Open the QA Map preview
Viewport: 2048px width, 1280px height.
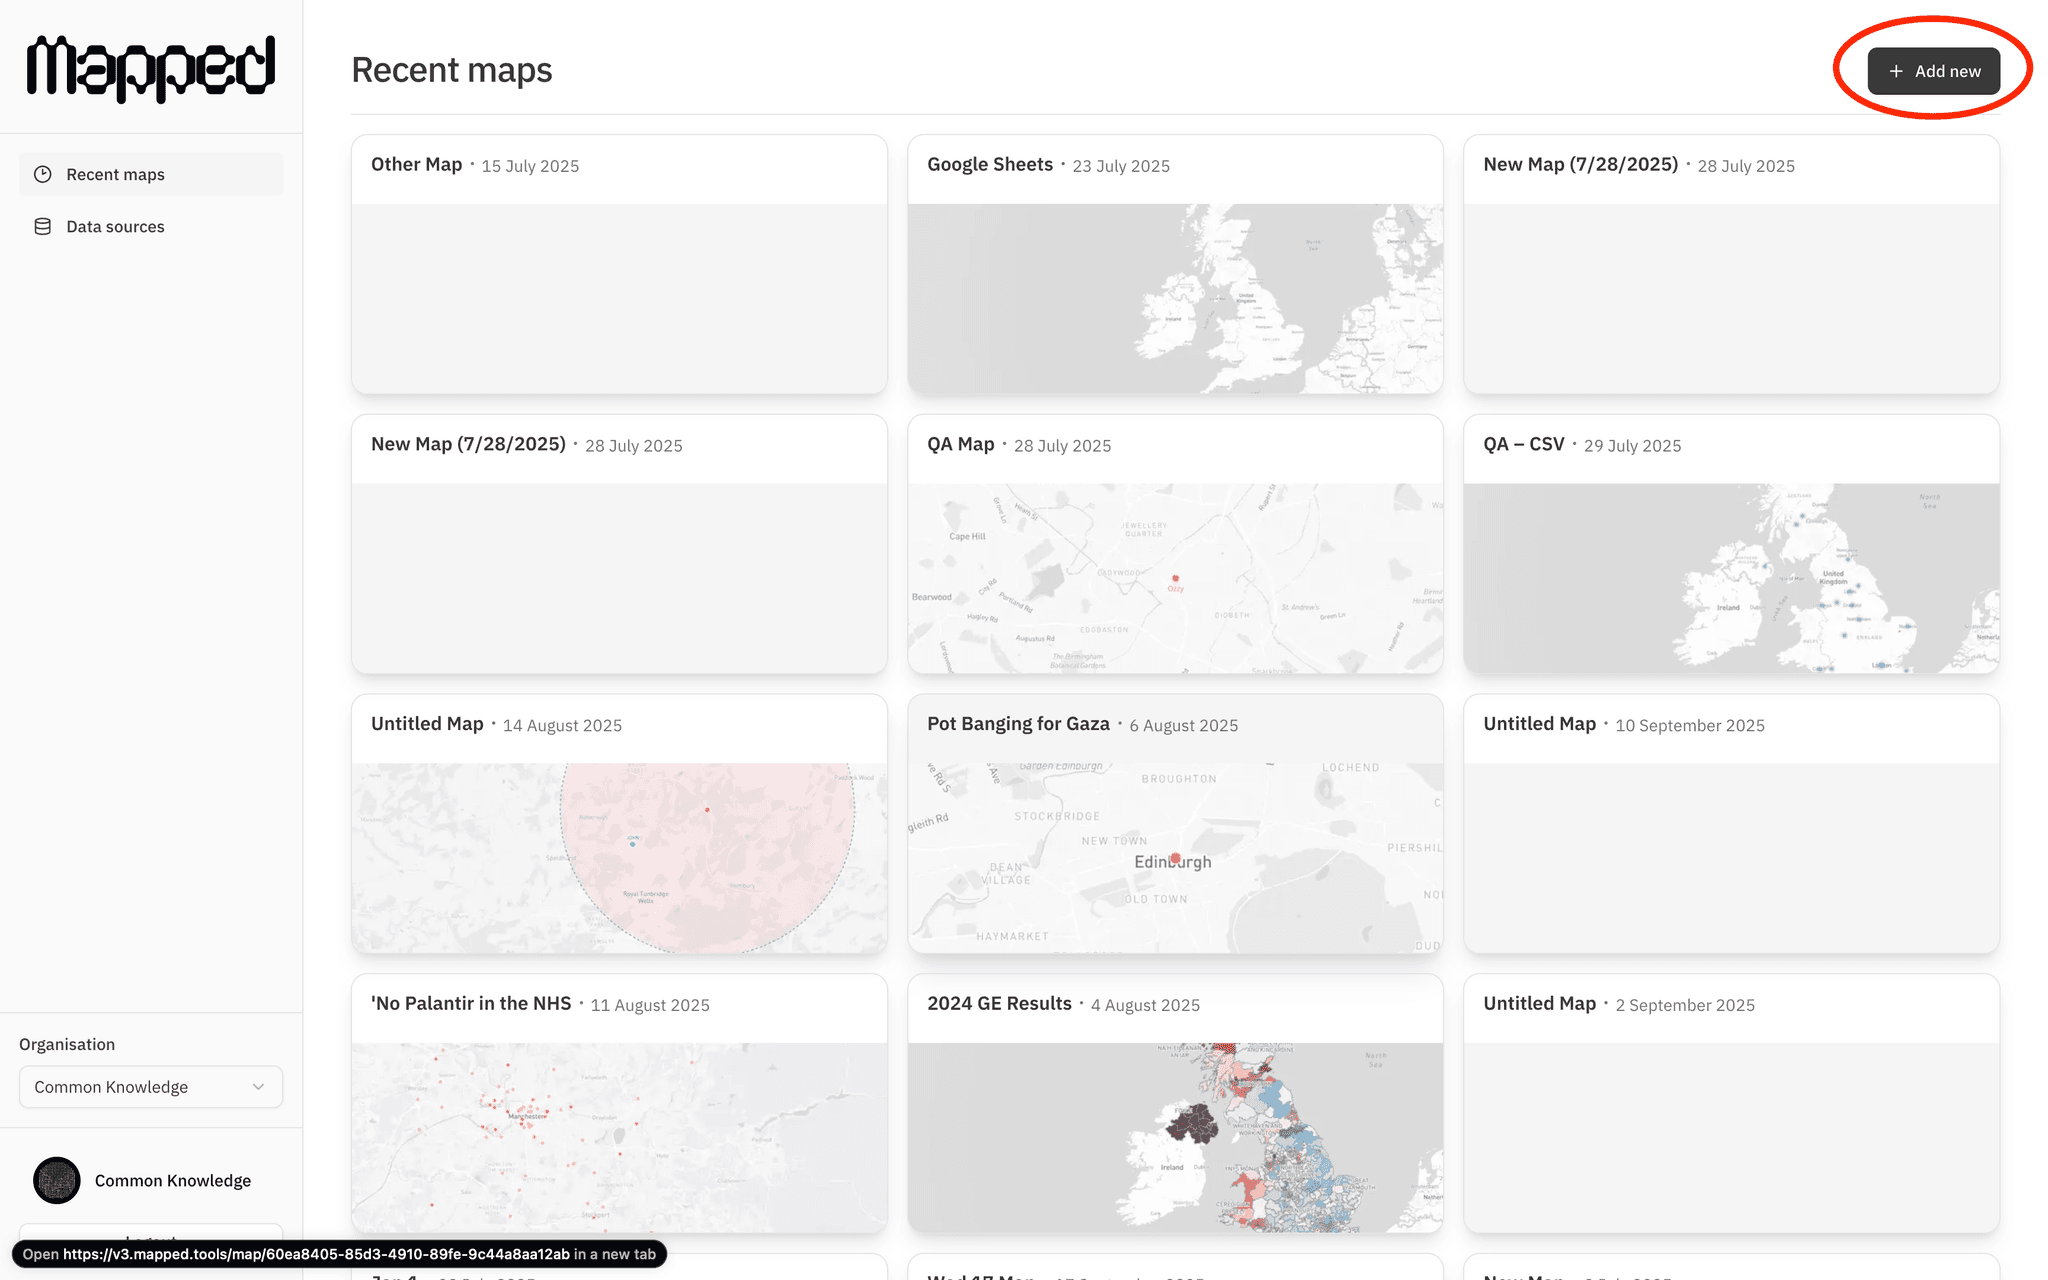coord(1175,578)
